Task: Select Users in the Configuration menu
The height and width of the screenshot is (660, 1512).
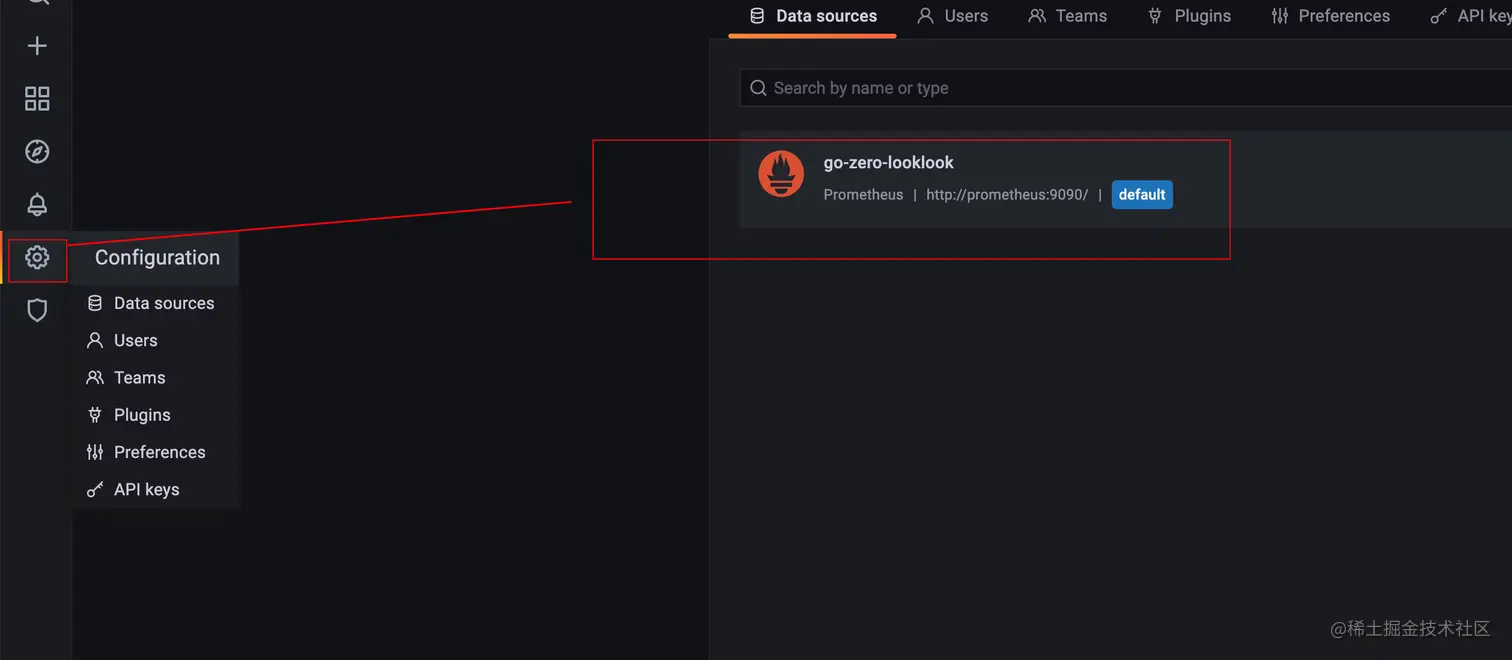Action: (156, 340)
